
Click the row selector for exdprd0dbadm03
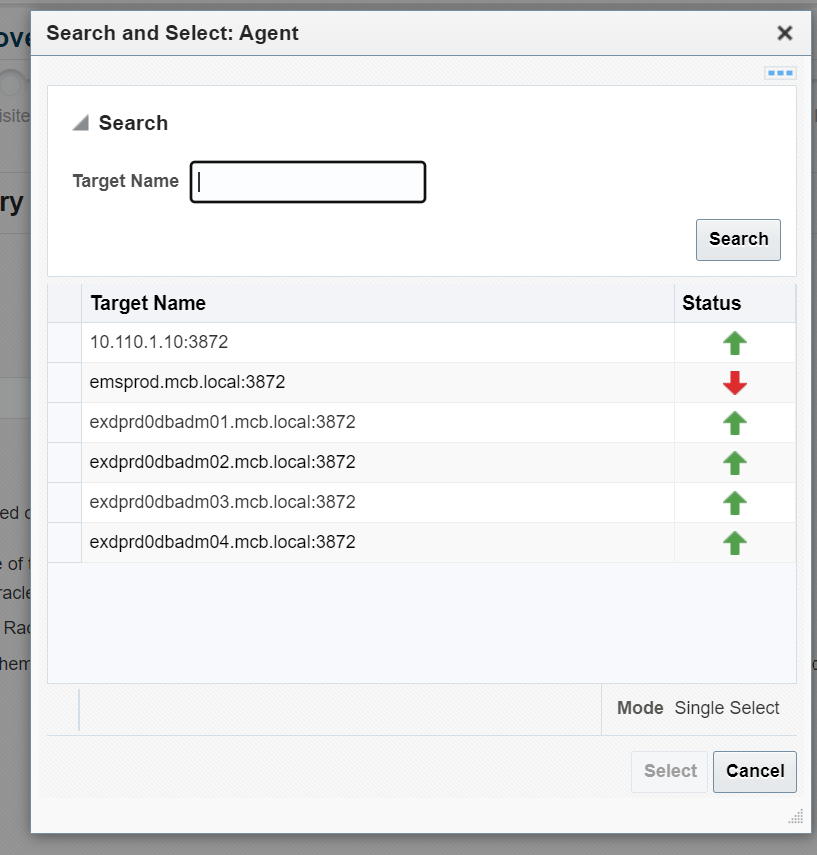click(x=65, y=502)
